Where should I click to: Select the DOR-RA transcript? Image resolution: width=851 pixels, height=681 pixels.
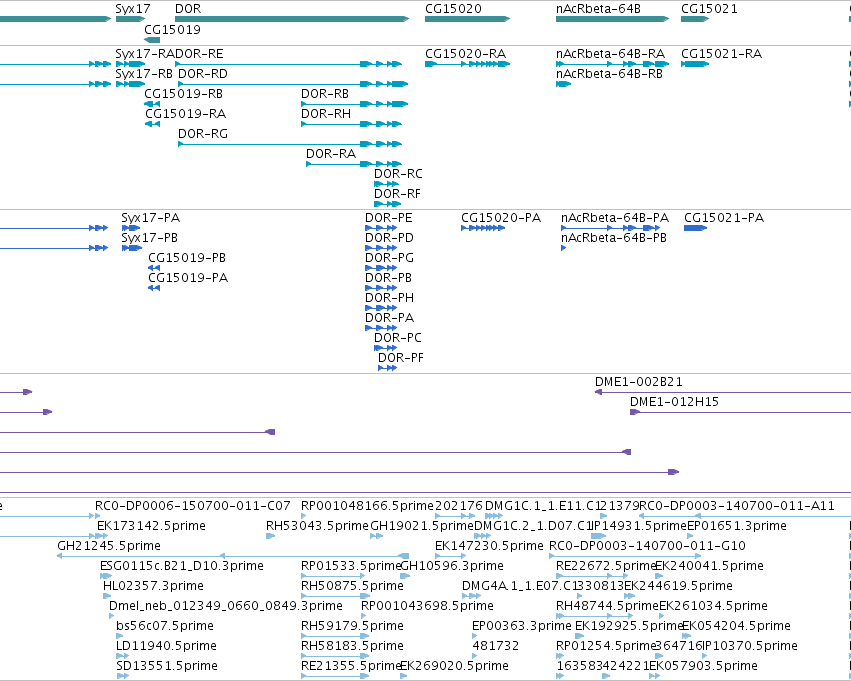[354, 164]
